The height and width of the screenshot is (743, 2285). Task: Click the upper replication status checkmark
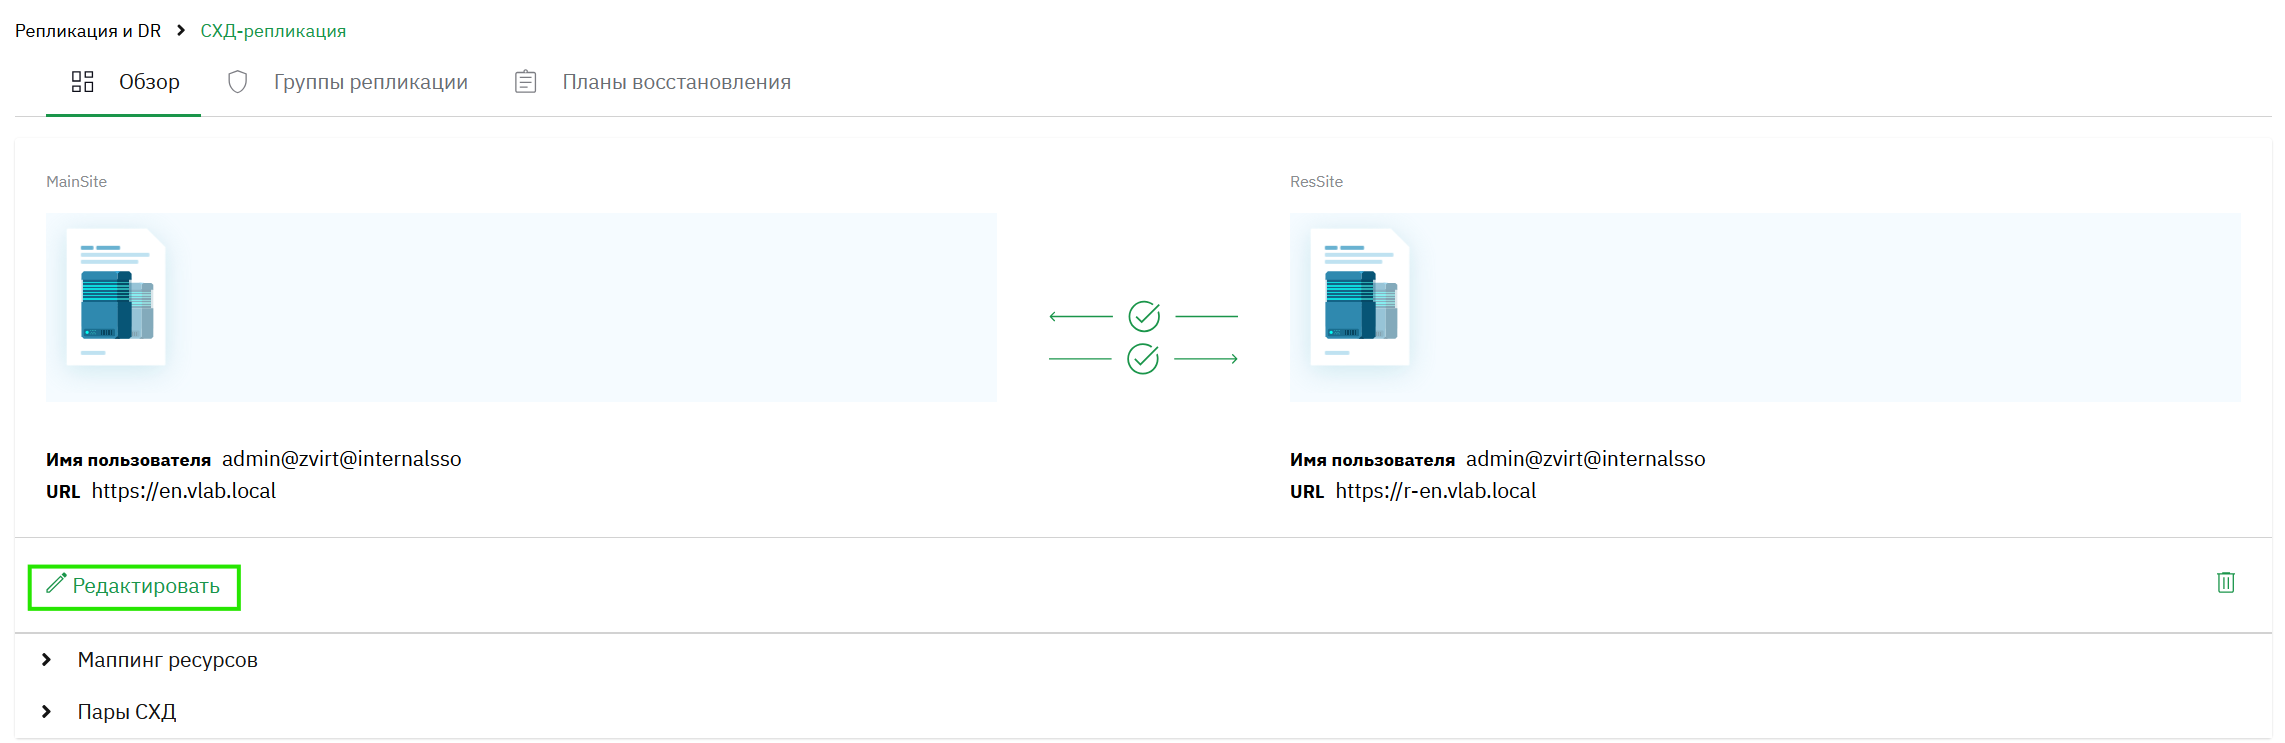(1144, 316)
